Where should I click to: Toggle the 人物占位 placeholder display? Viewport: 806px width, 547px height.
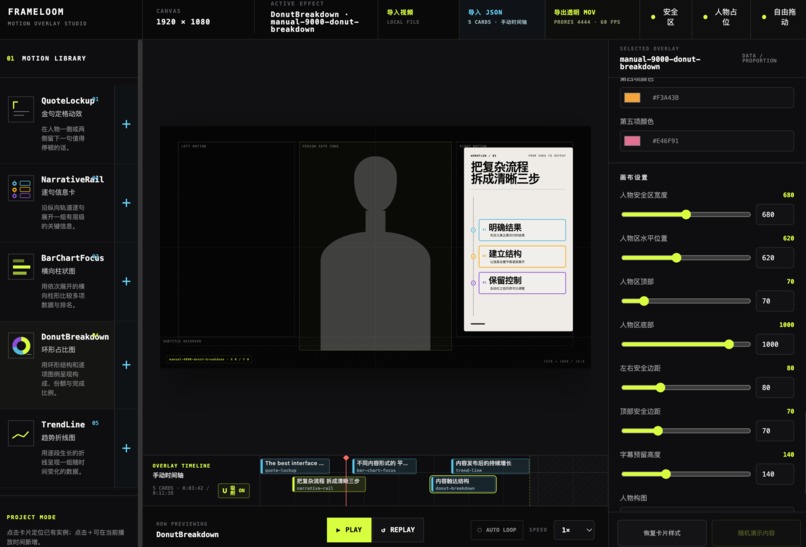coord(721,17)
